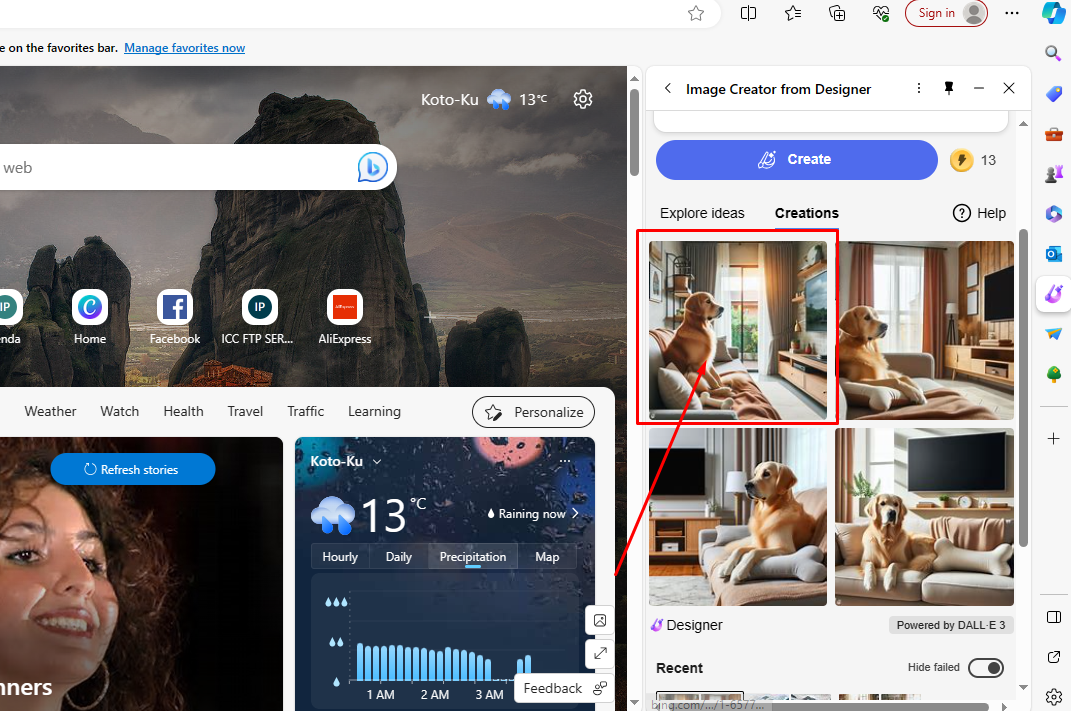Select Learning feed tab

pyautogui.click(x=374, y=411)
